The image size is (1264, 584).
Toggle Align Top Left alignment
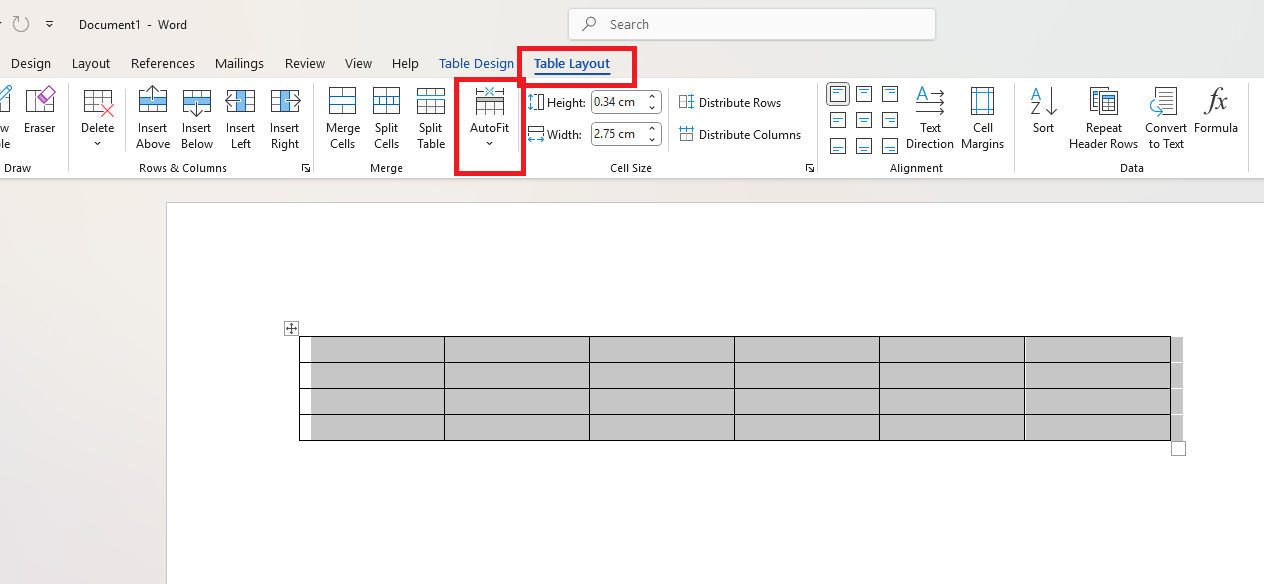838,94
